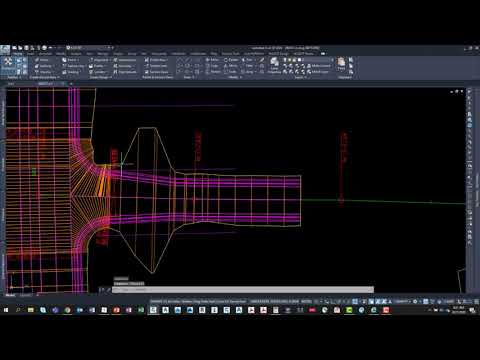The height and width of the screenshot is (360, 480).
Task: Click Match Layer button
Action: [318, 71]
